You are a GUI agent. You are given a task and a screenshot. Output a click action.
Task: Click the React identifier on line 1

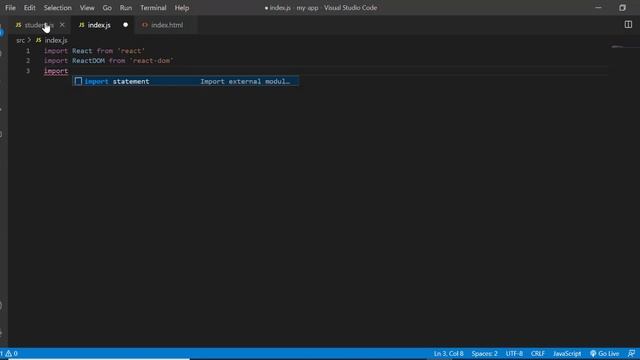82,51
